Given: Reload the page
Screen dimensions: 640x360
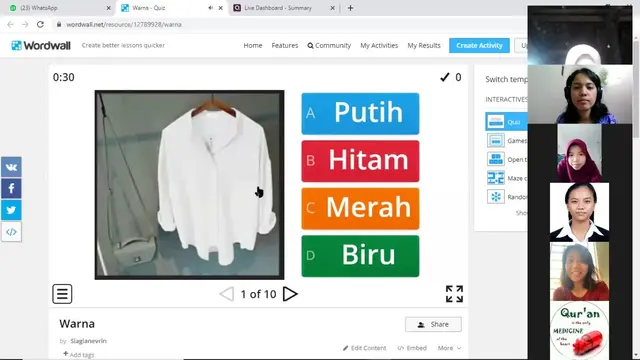Looking at the screenshot, I should [40, 24].
